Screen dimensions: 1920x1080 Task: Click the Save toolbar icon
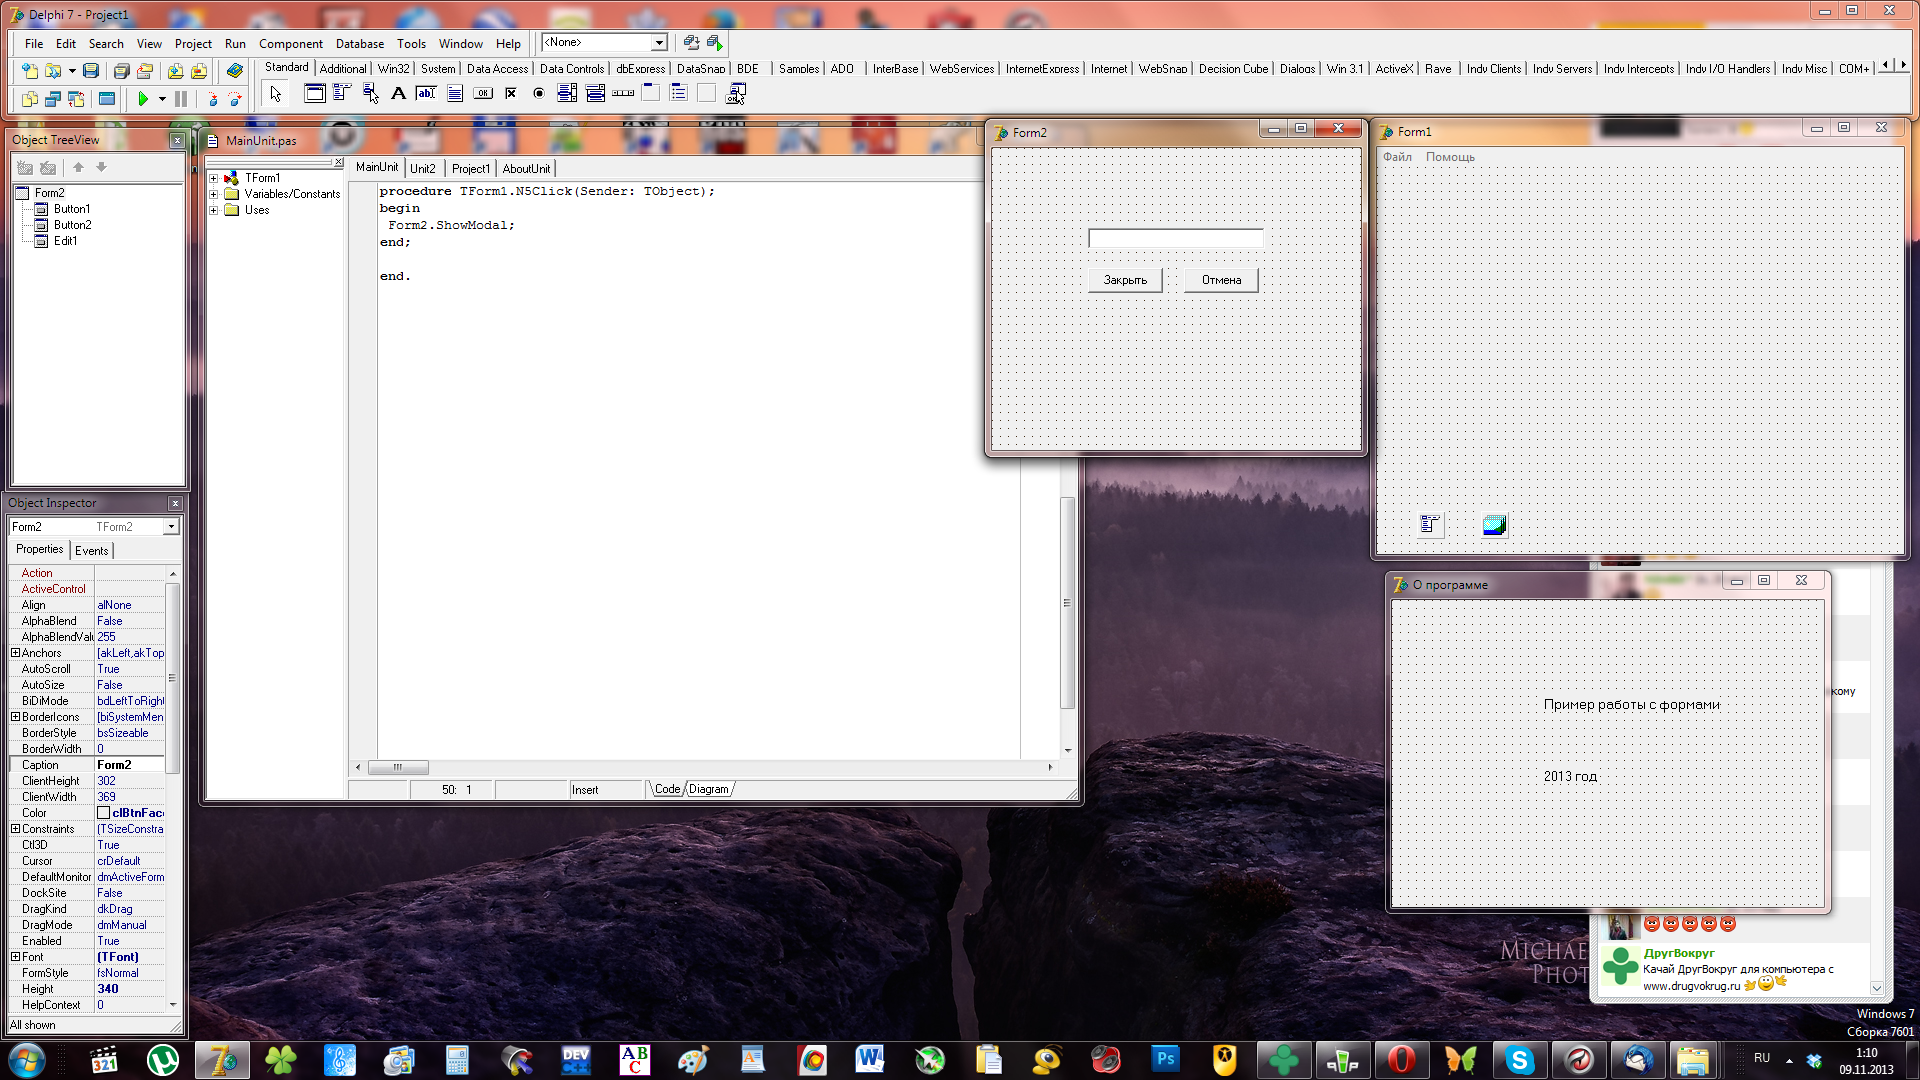(91, 71)
